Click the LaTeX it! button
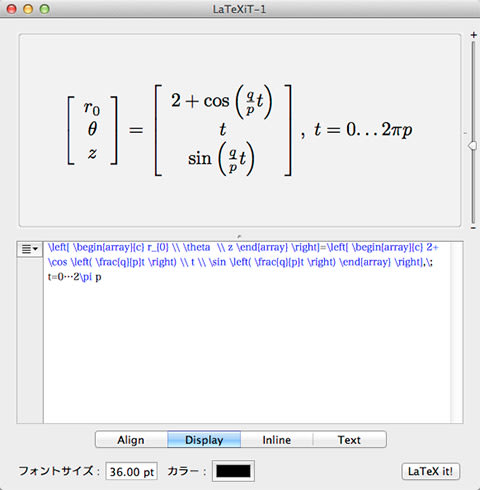 click(x=430, y=471)
